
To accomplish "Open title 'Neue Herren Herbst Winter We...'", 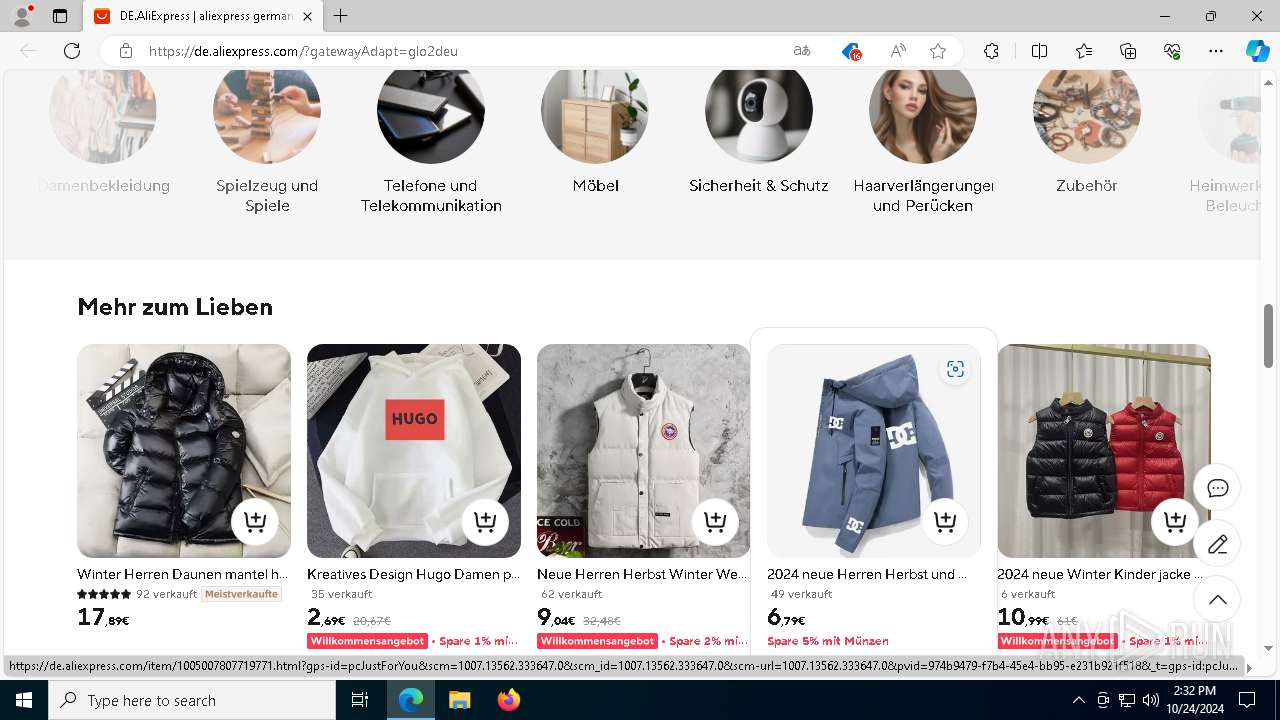I will pos(642,574).
